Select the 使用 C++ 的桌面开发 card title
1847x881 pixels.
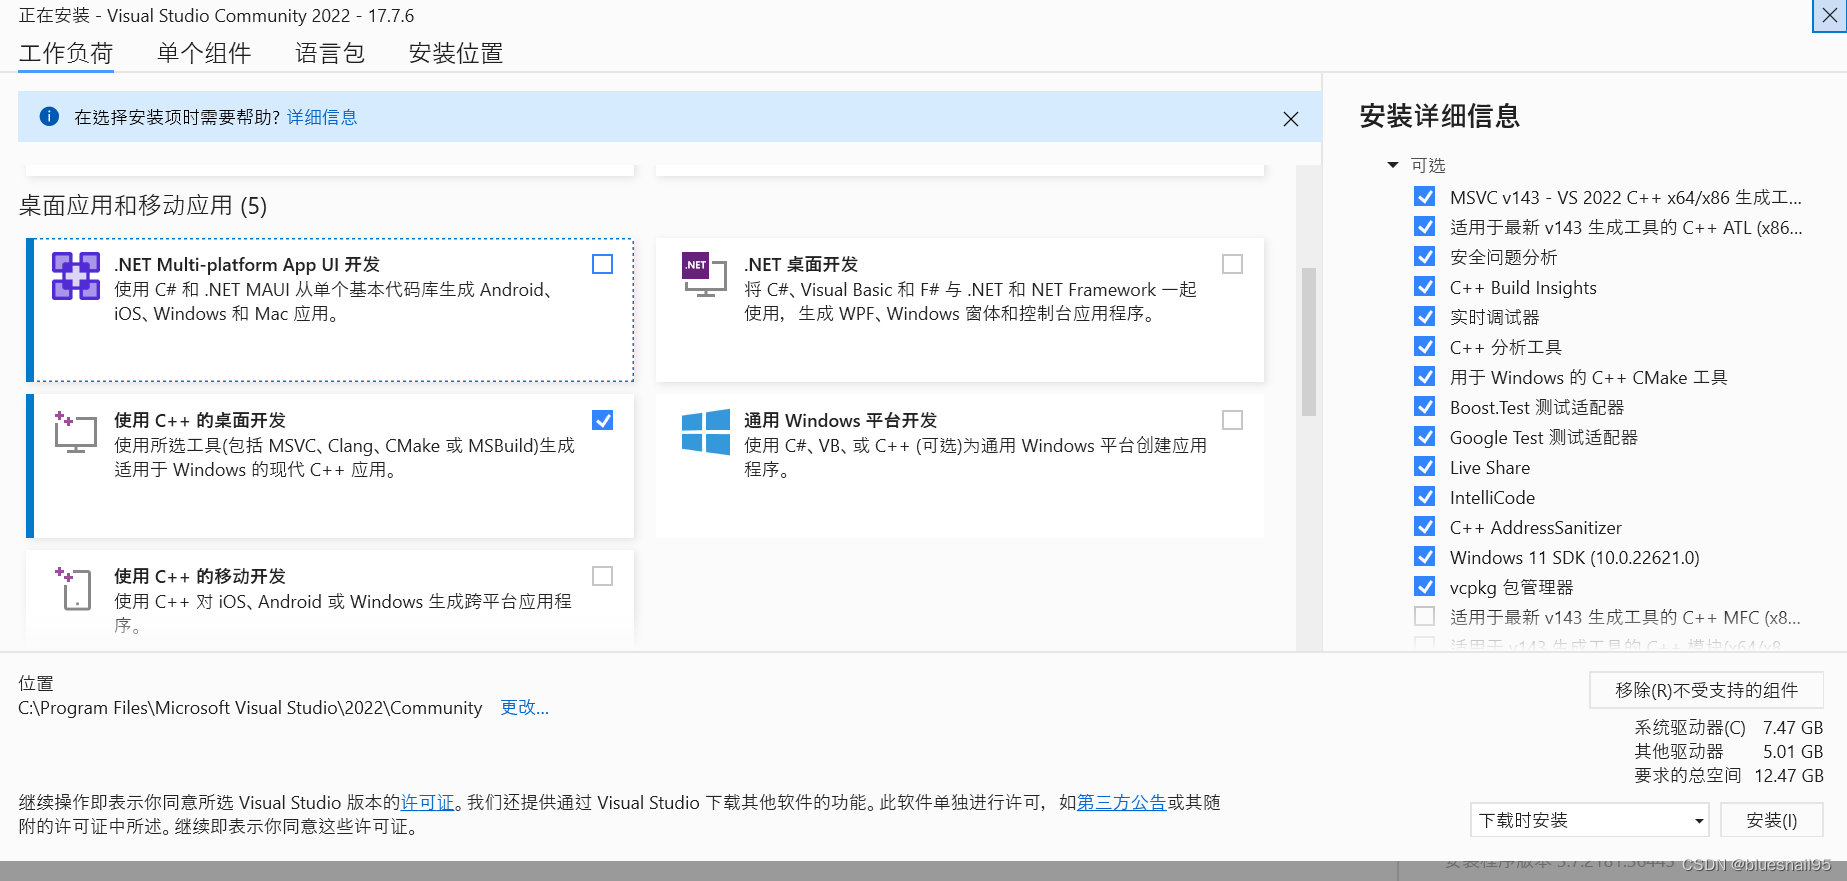point(200,420)
